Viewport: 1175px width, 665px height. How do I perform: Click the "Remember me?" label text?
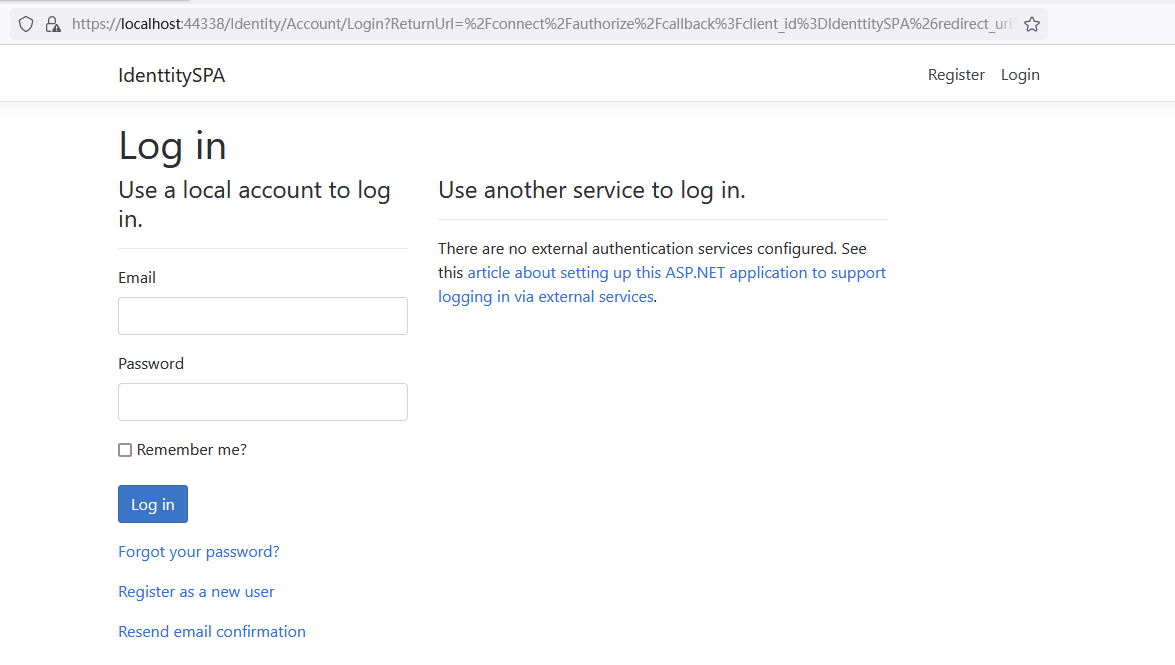coord(192,450)
